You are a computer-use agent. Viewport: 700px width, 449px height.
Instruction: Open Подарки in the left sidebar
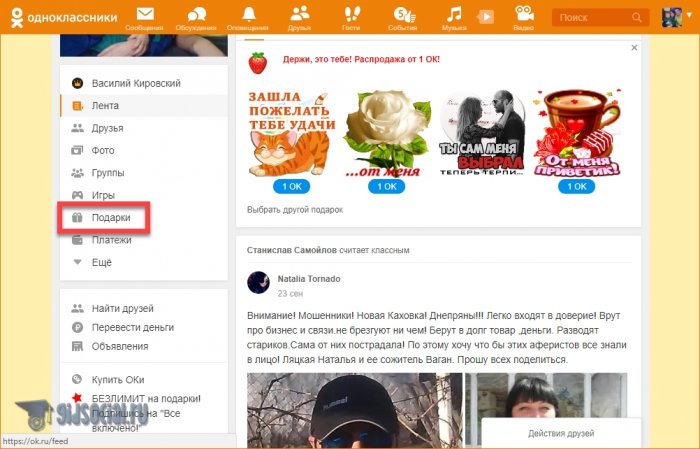pyautogui.click(x=111, y=217)
